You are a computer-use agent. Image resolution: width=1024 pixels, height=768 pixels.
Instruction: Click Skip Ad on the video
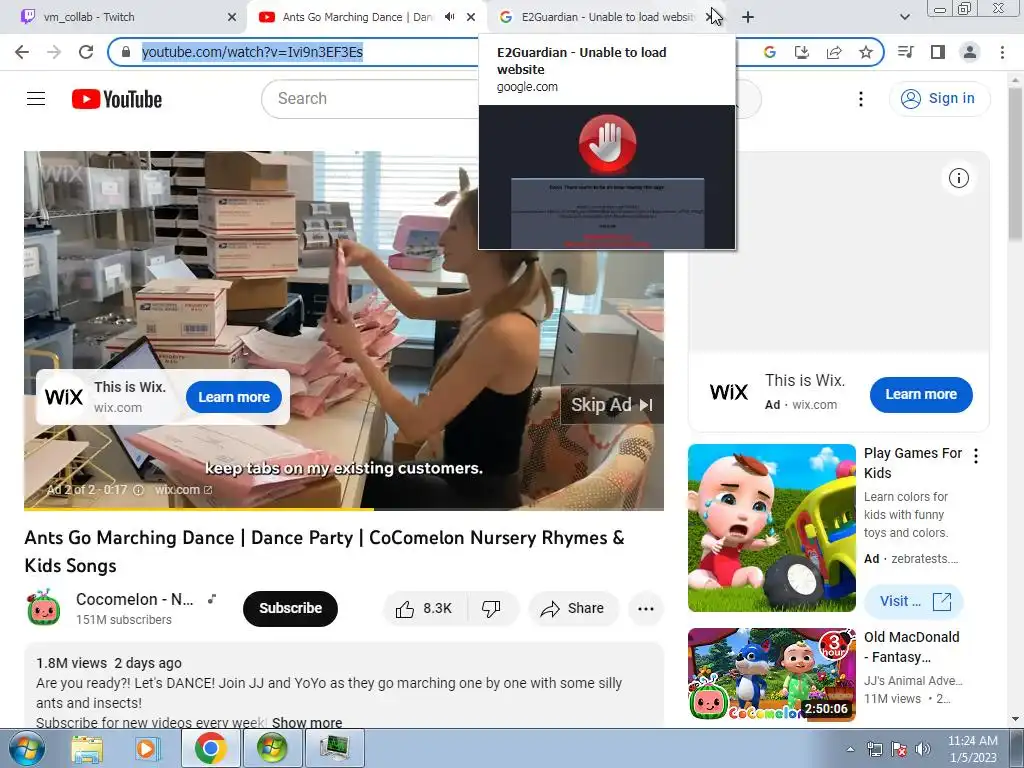612,405
